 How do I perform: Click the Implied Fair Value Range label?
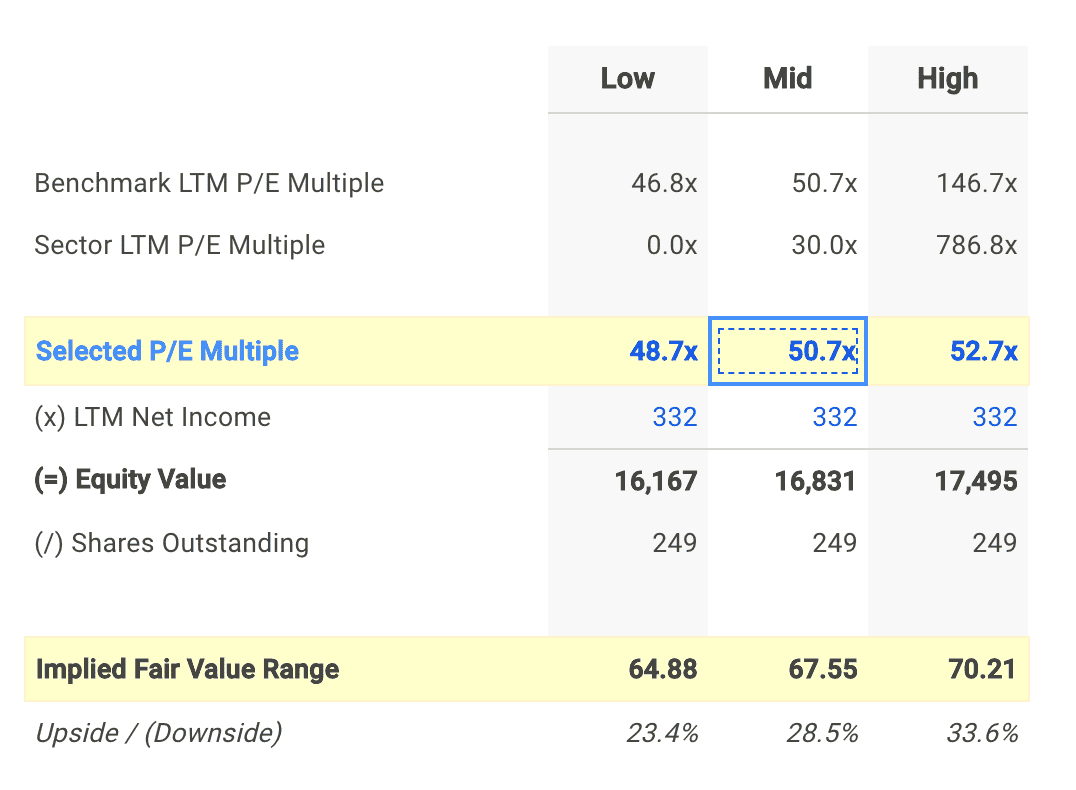tap(187, 669)
